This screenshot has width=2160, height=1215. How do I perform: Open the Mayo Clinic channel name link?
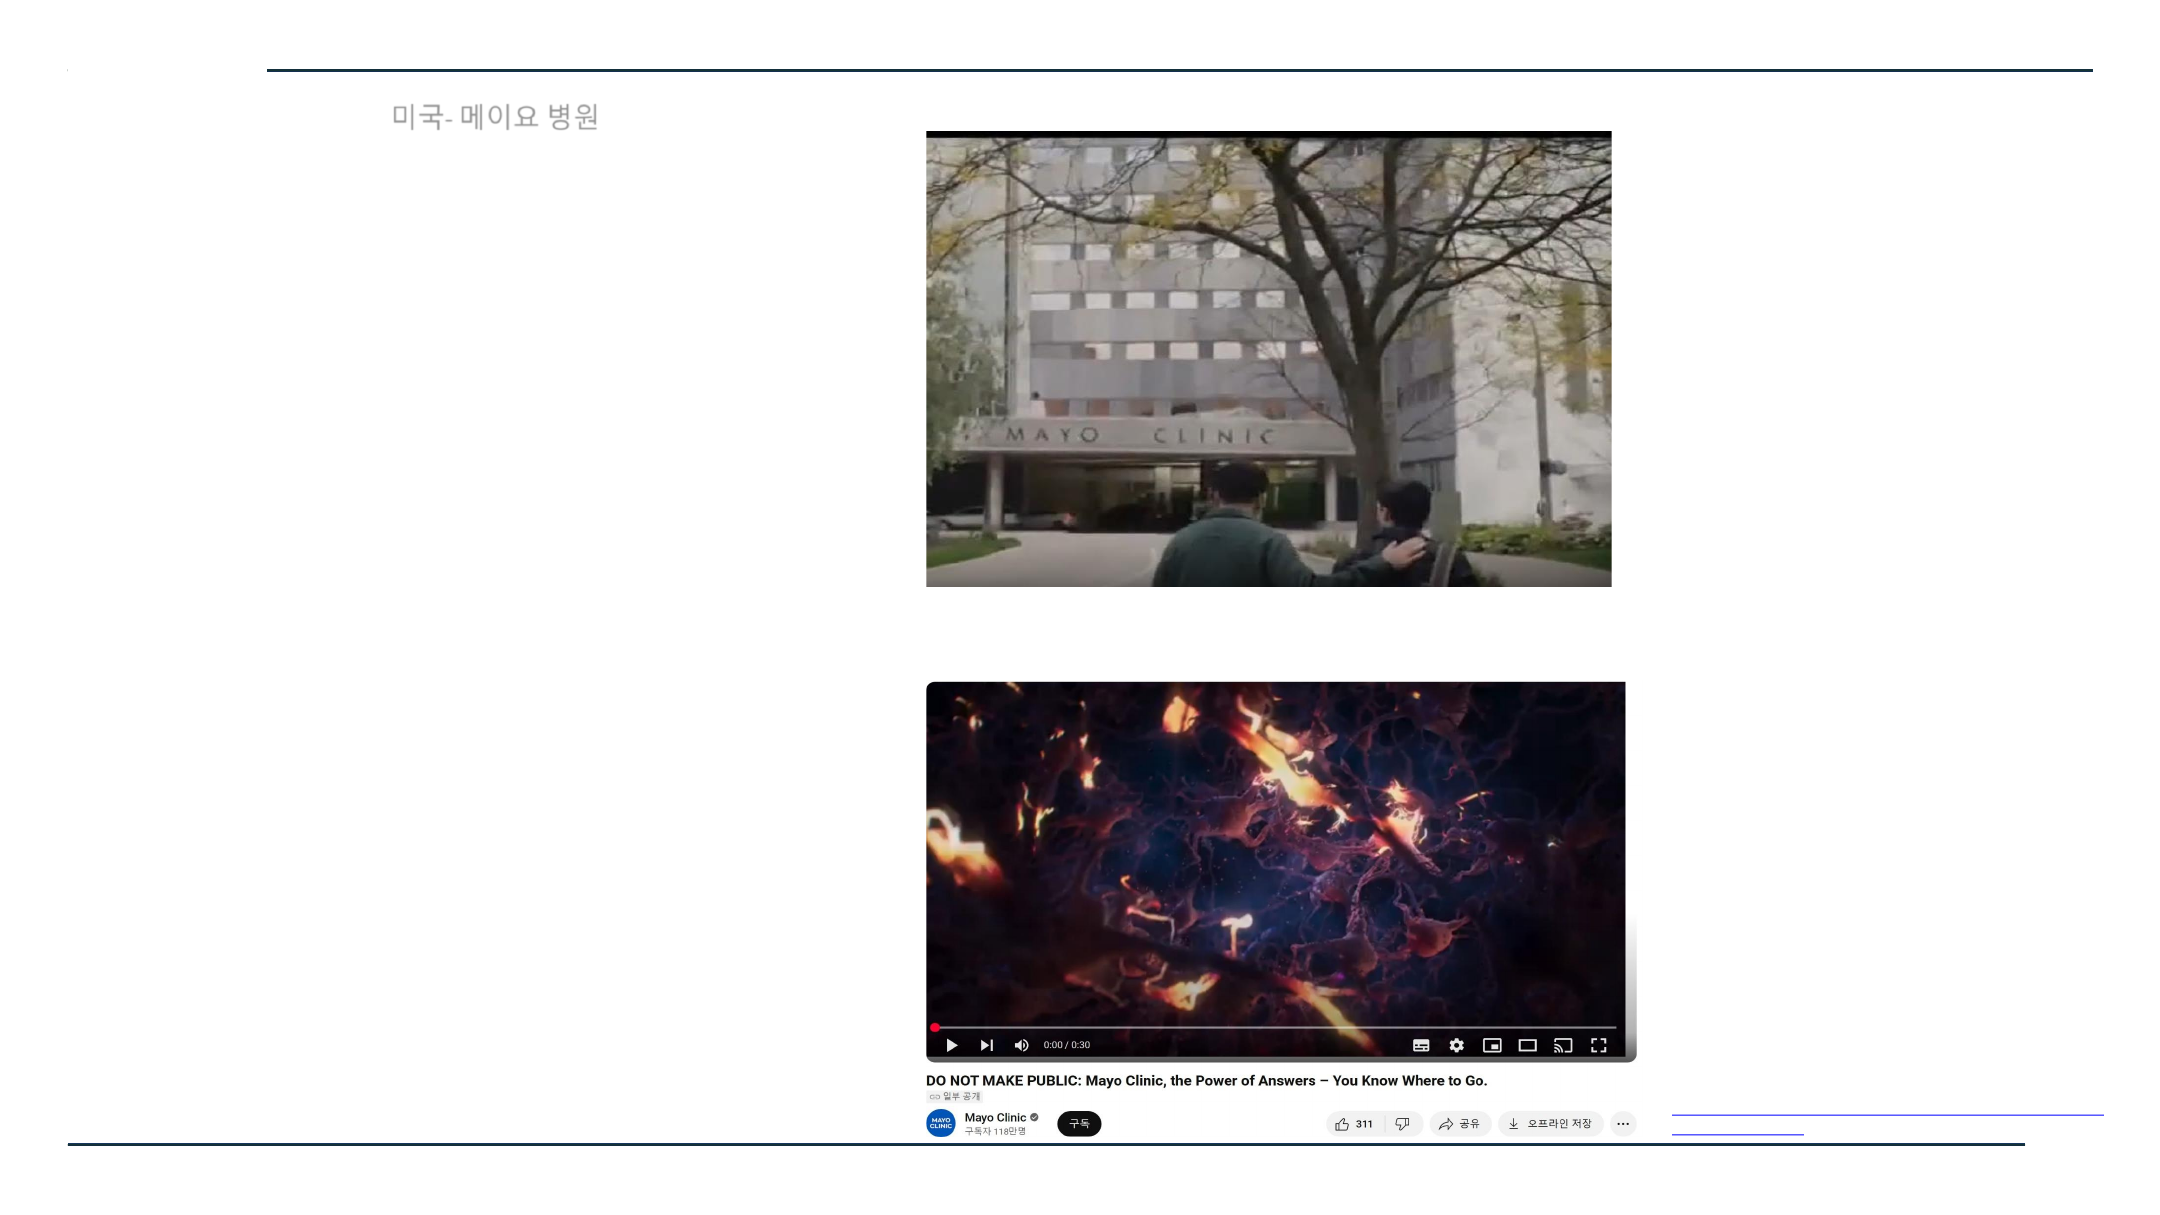coord(995,1117)
